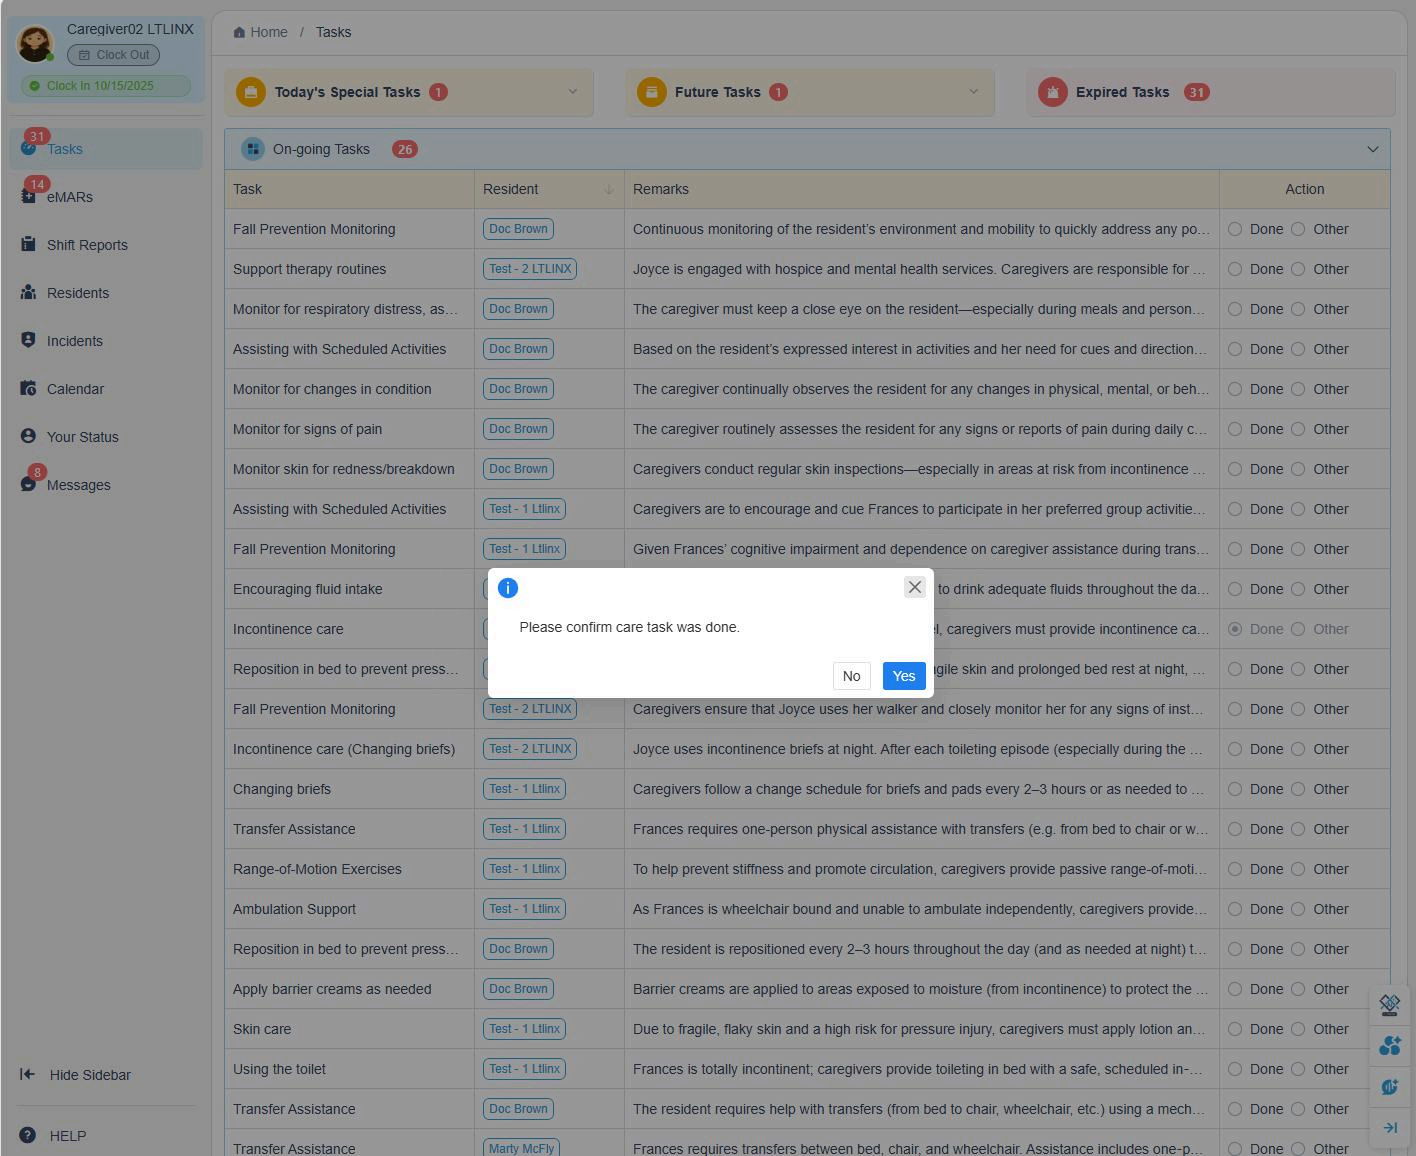The image size is (1416, 1156).
Task: Expand Today's Special Tasks dropdown chevron
Action: [x=572, y=92]
